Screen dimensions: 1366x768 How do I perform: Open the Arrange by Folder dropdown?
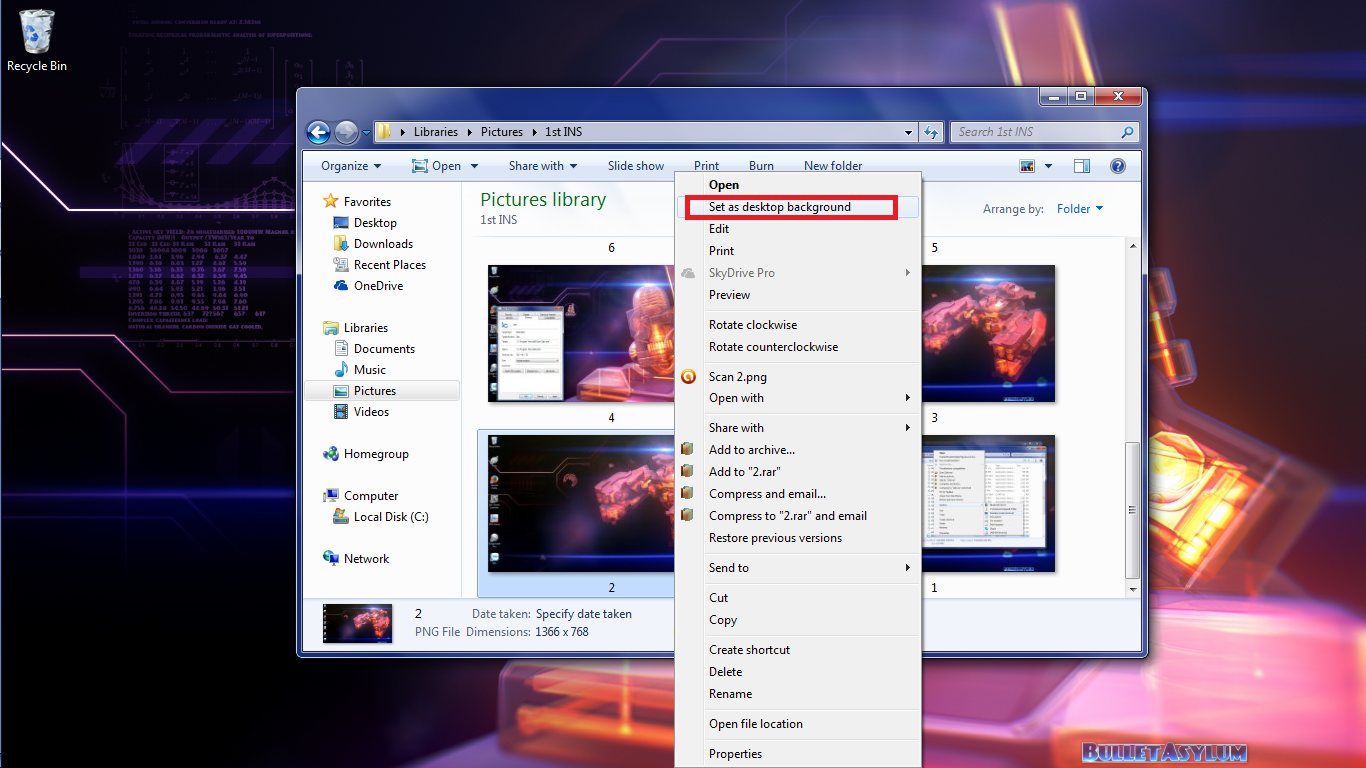click(x=1080, y=209)
